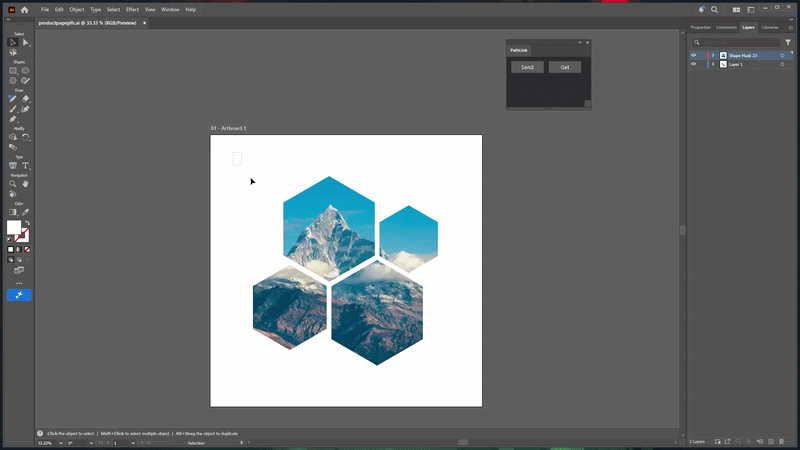Select the Rectangle tool
This screenshot has height=450, width=800.
pyautogui.click(x=13, y=71)
